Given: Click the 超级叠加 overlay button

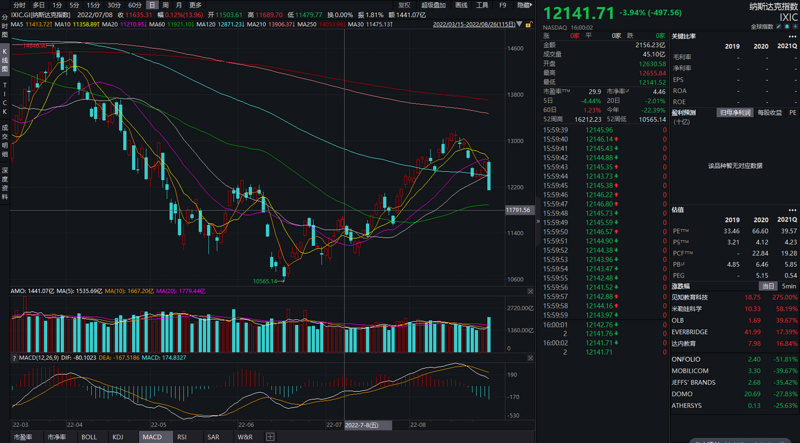Looking at the screenshot, I should [x=434, y=5].
